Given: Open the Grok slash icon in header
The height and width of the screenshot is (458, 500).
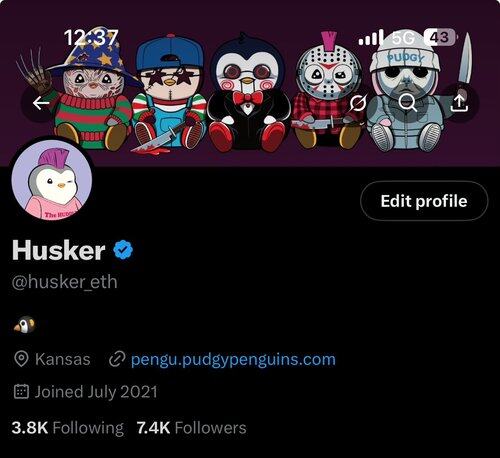Looking at the screenshot, I should point(358,103).
